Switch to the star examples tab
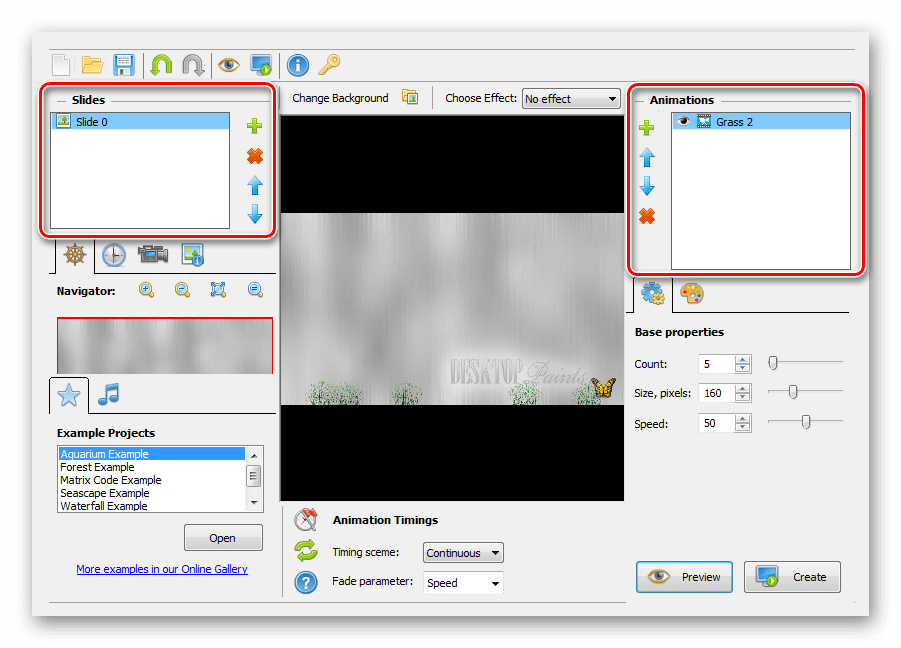Image resolution: width=901 pixels, height=648 pixels. click(69, 395)
